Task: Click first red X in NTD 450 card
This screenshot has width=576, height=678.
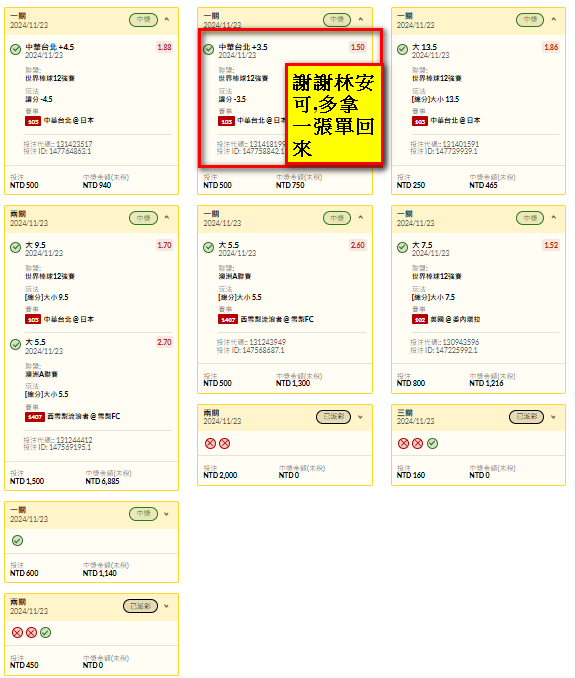Action: pos(17,633)
